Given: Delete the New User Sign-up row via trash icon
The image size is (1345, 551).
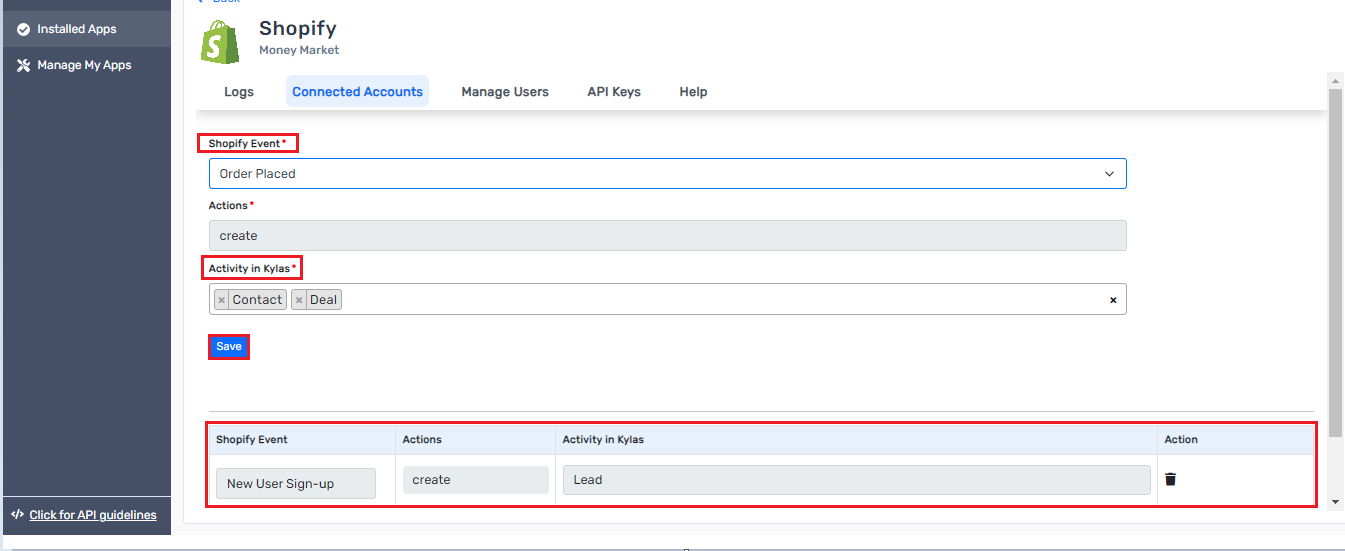Looking at the screenshot, I should tap(1170, 479).
